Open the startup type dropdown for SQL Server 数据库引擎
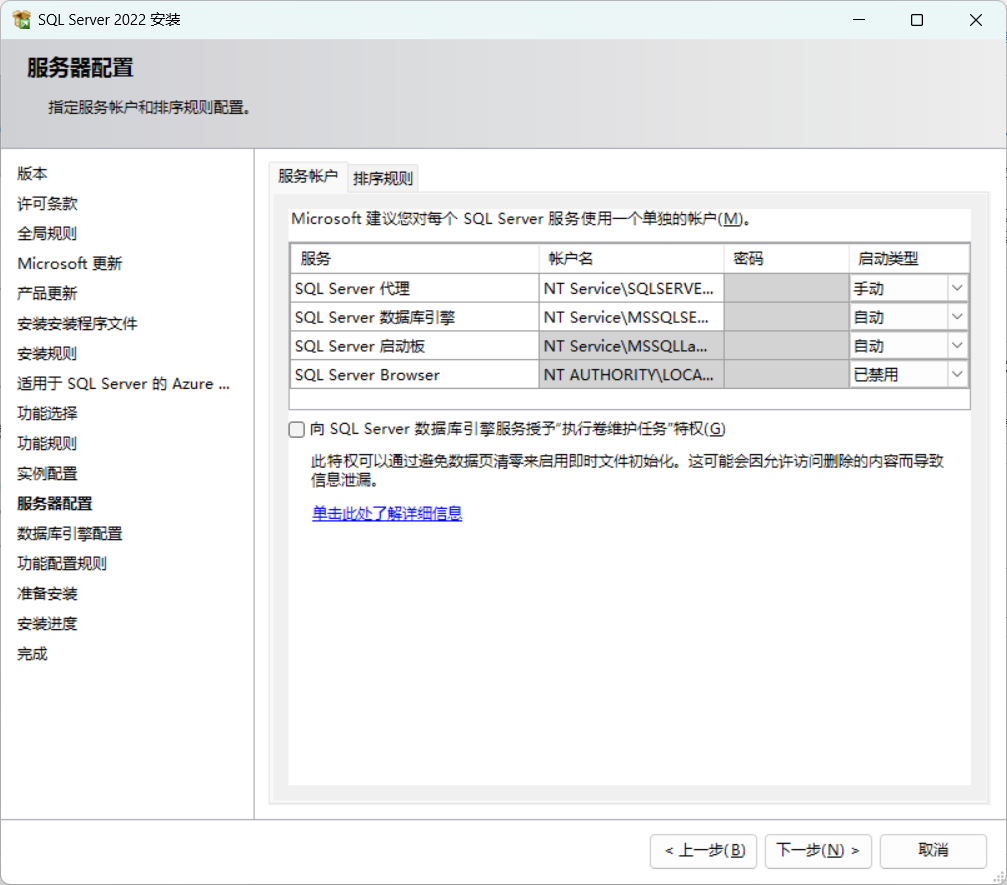Image resolution: width=1007 pixels, height=885 pixels. 958,317
